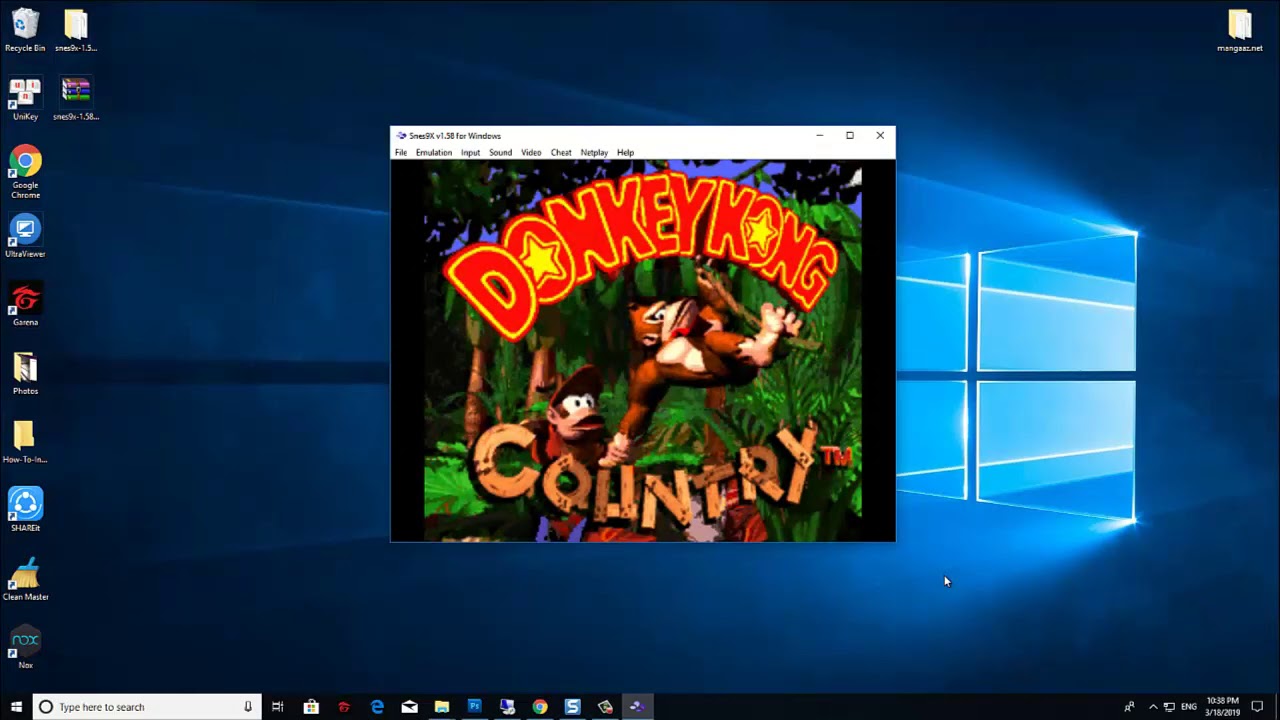Screen dimensions: 1280x720
Task: Select the Photos folder on desktop
Action: pyautogui.click(x=25, y=375)
